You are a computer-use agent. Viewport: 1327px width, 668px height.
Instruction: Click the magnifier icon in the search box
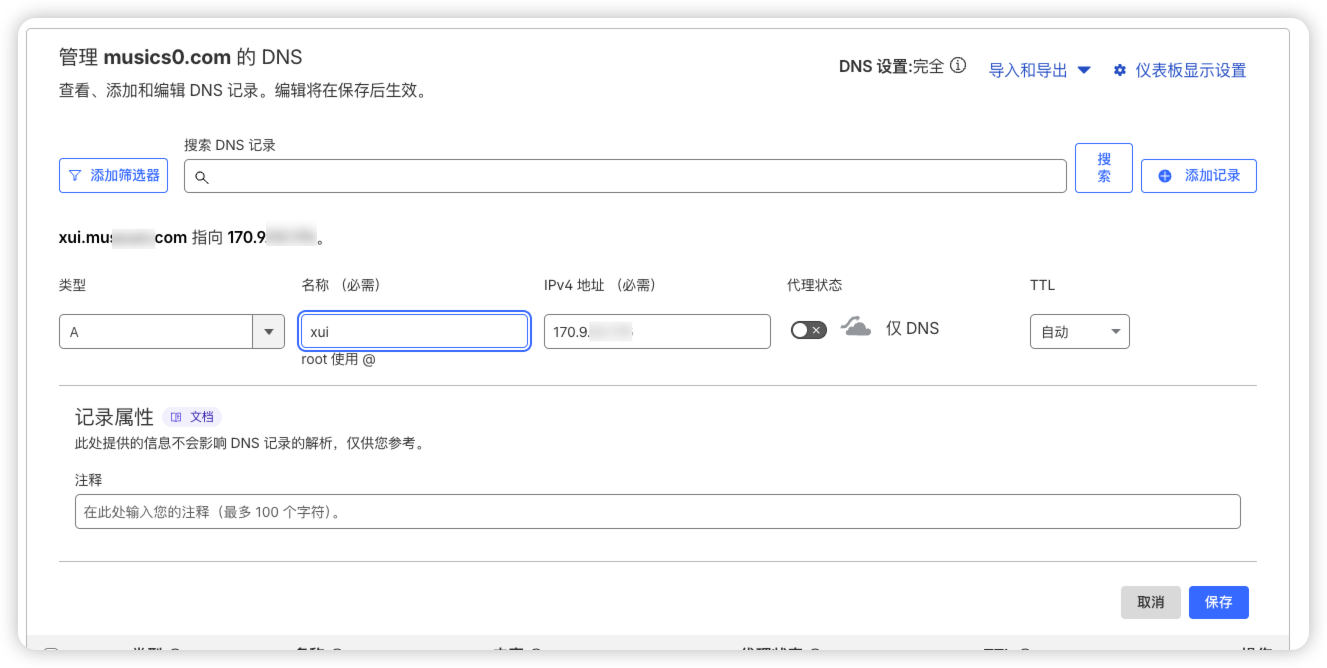tap(201, 177)
